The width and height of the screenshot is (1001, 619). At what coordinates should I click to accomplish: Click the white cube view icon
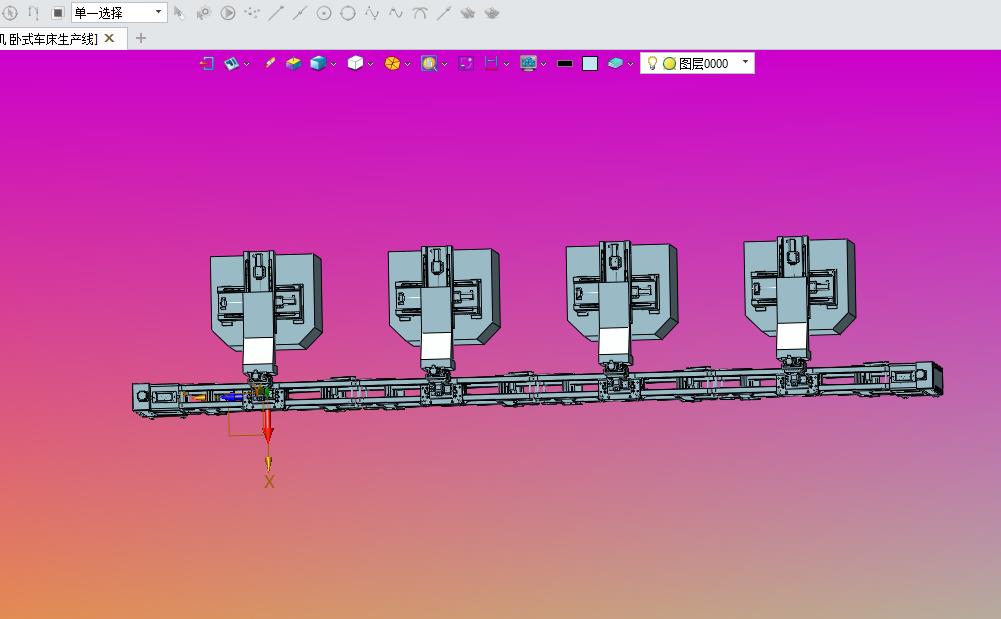[x=355, y=63]
